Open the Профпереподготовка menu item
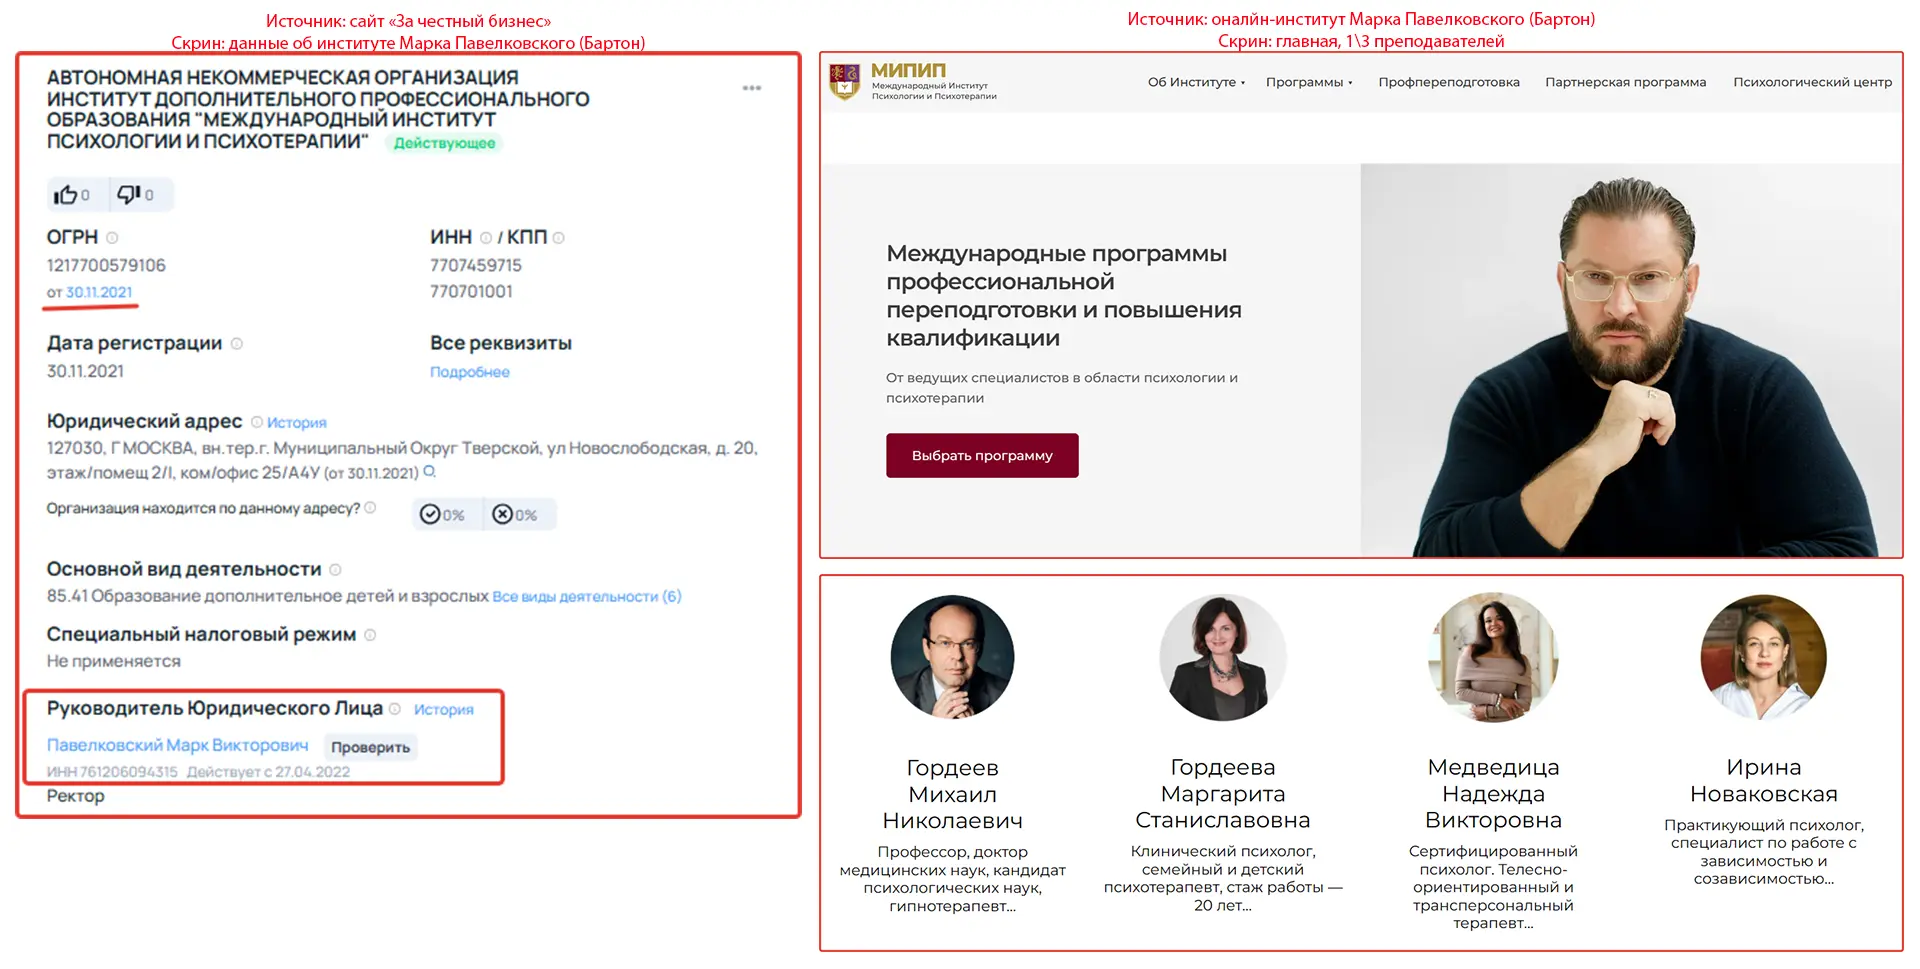The height and width of the screenshot is (969, 1920). click(1449, 82)
